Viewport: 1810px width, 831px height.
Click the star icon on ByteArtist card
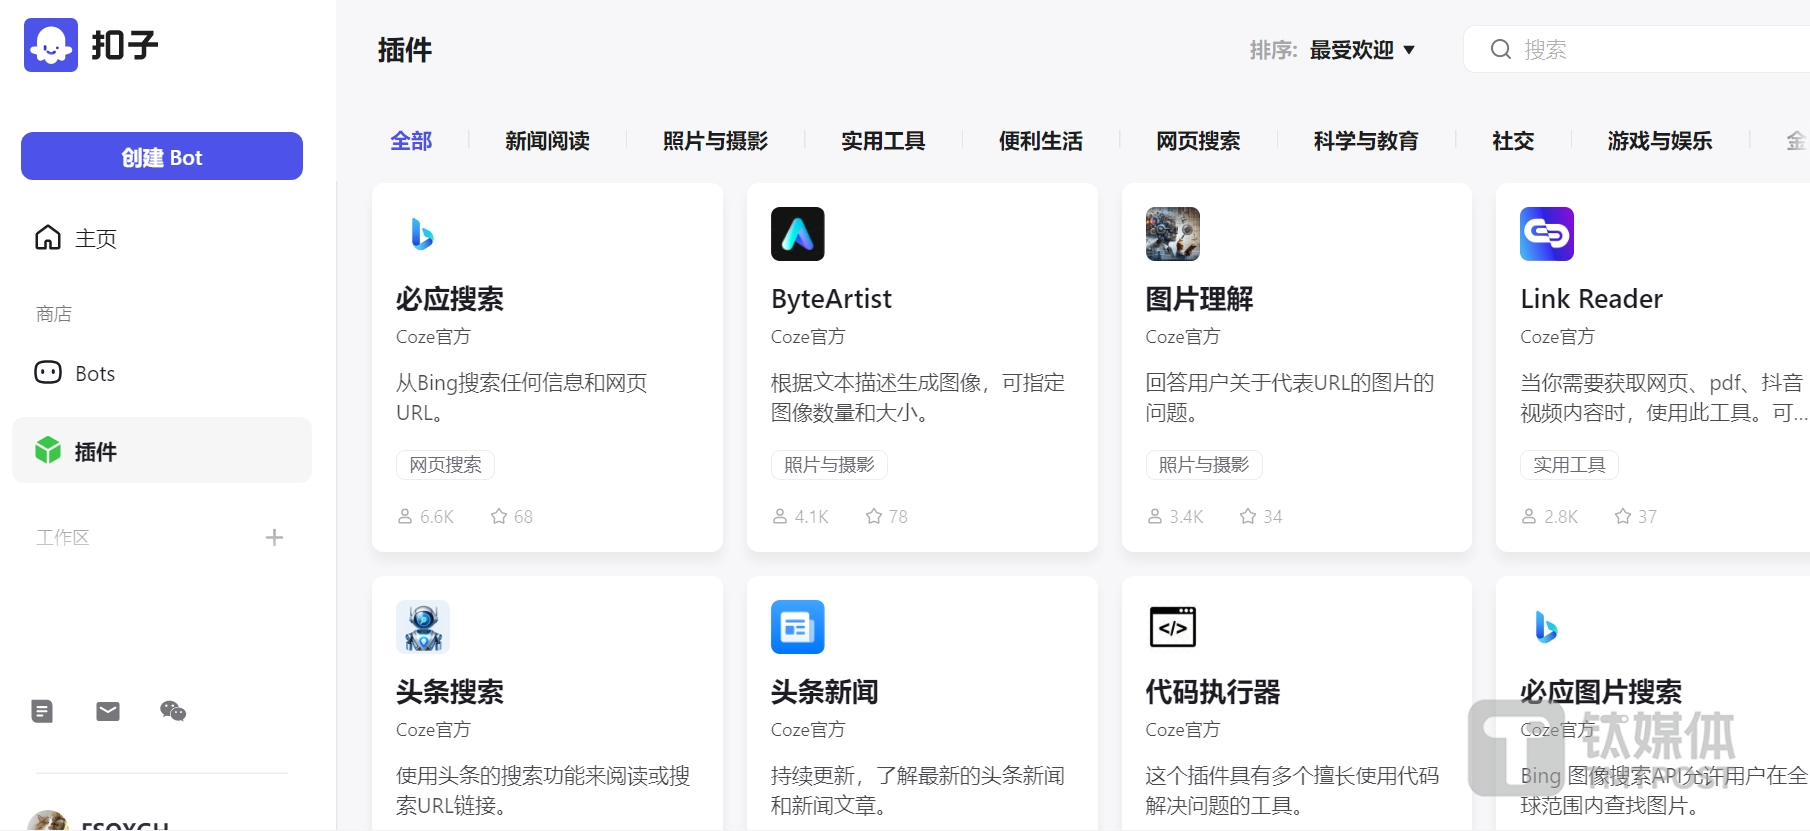click(x=874, y=517)
